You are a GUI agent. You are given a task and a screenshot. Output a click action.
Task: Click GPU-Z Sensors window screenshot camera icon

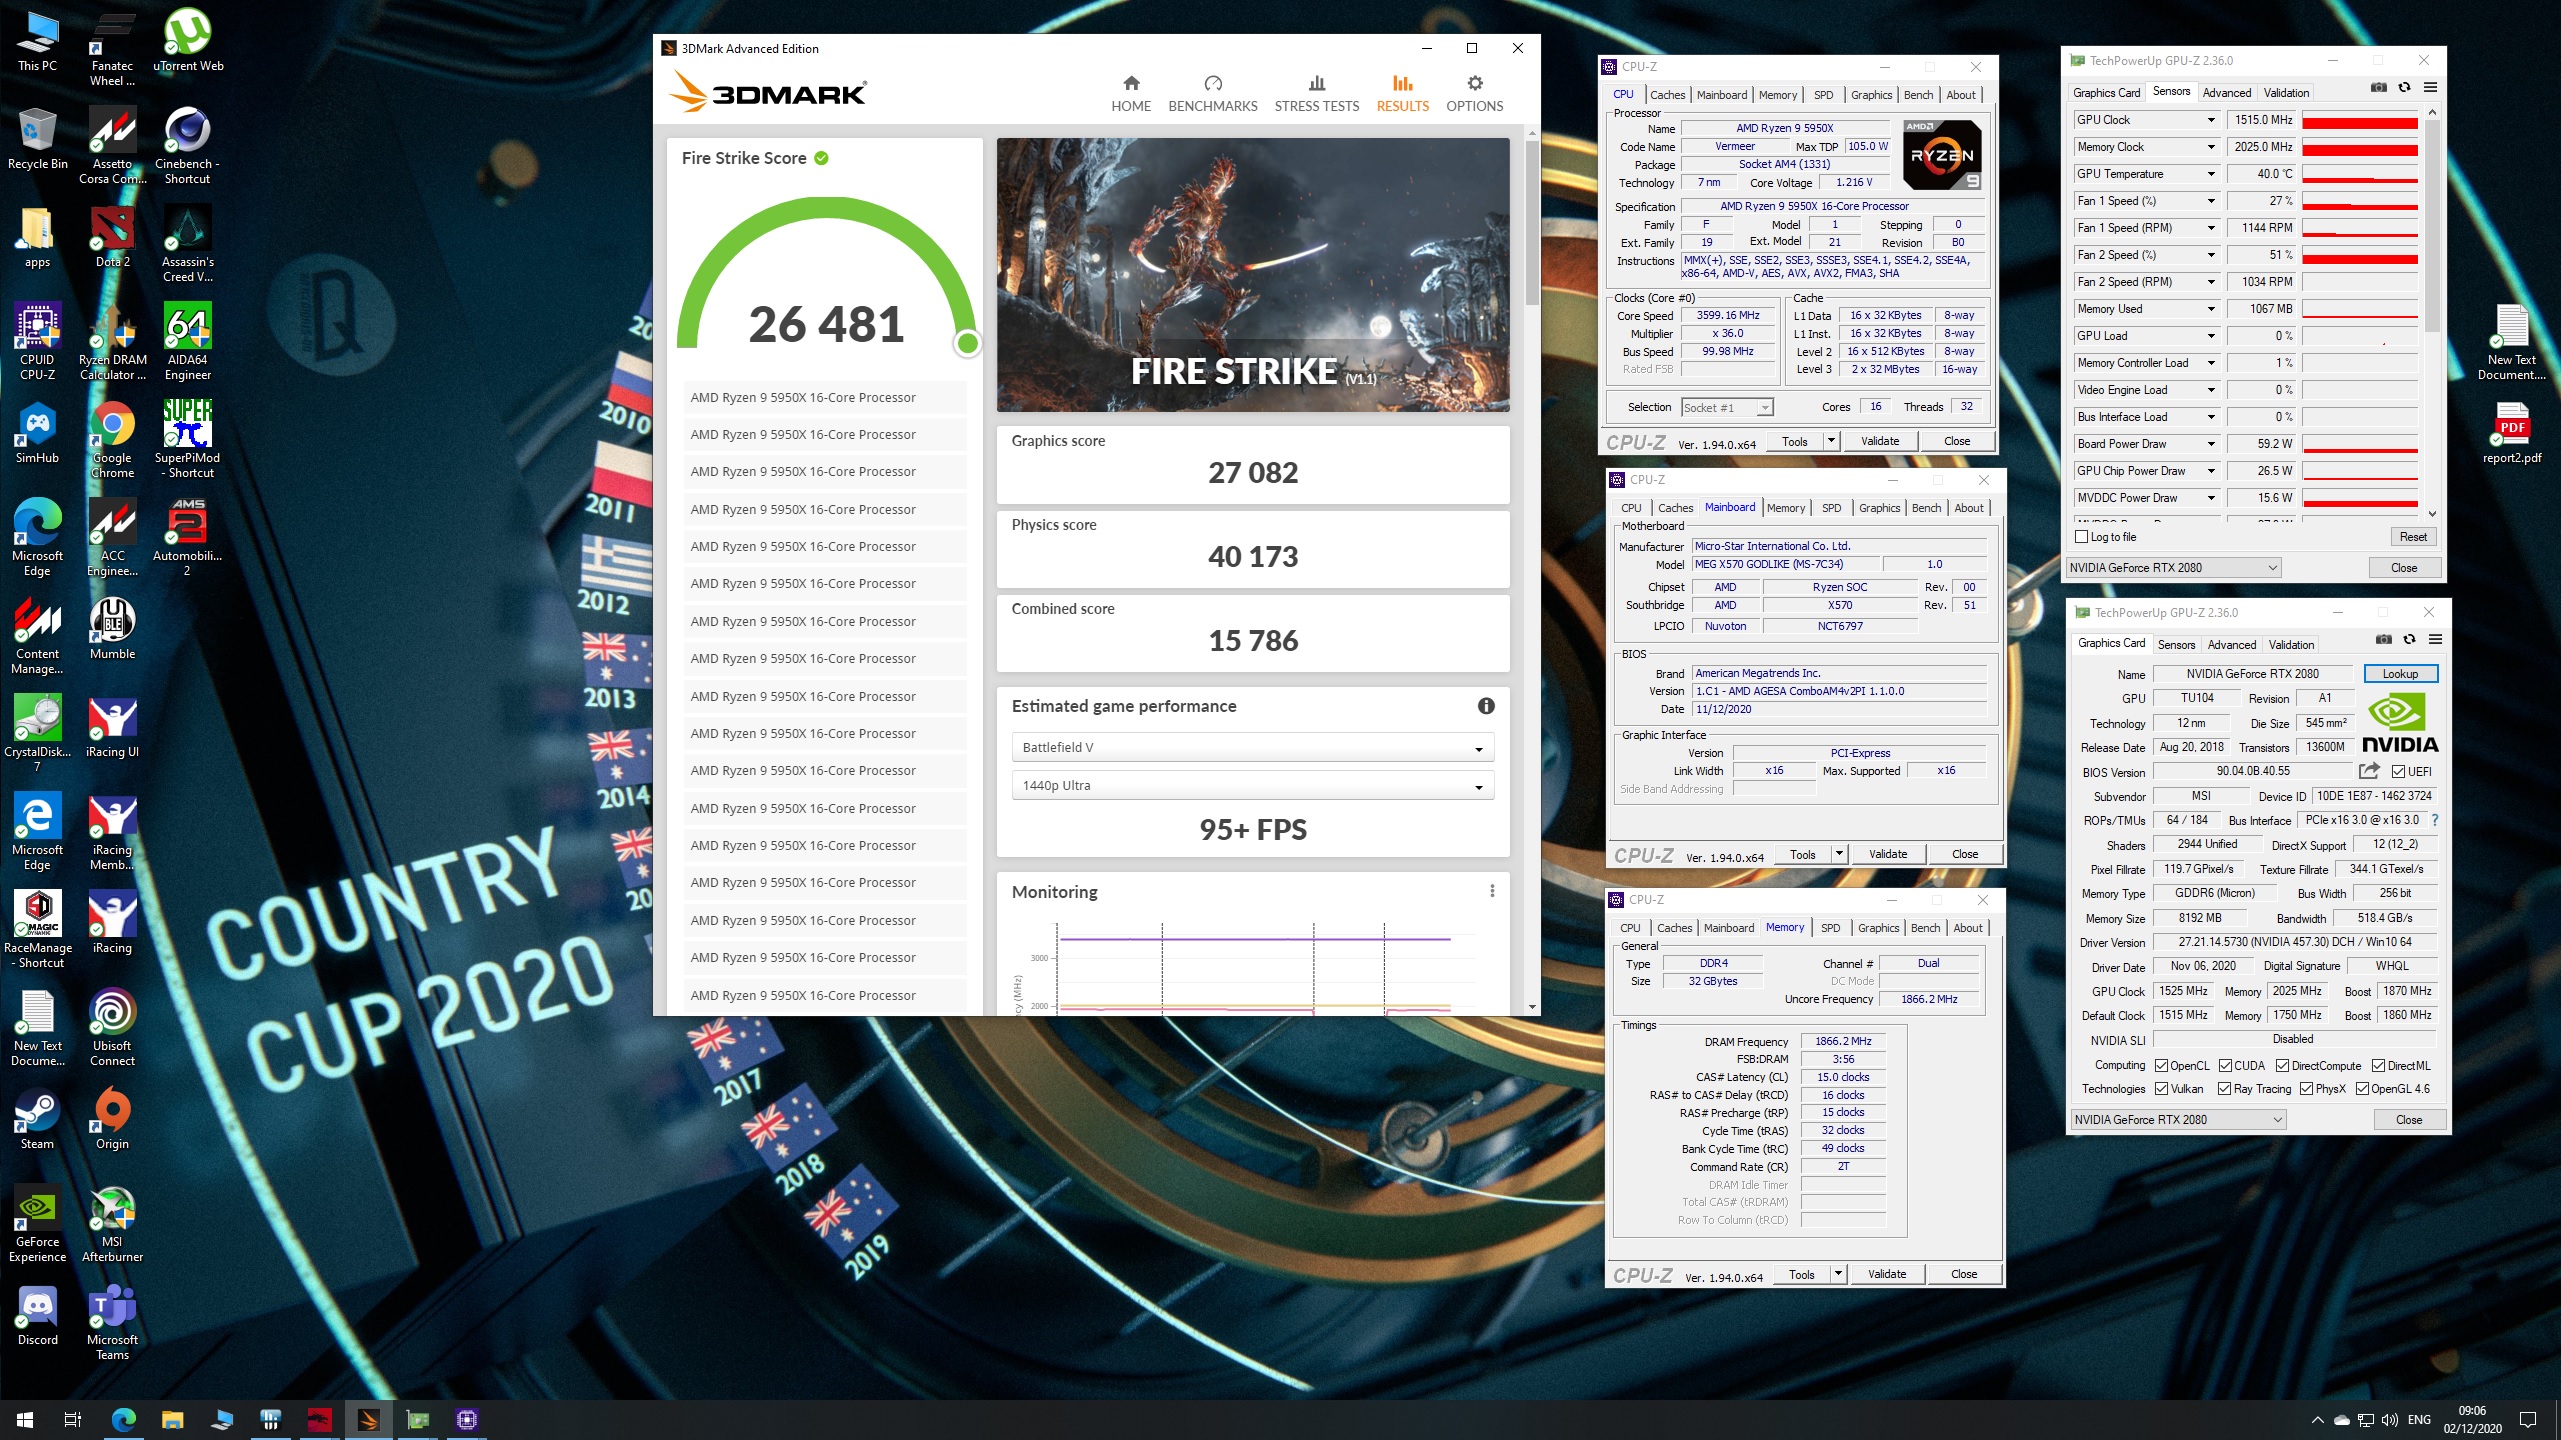pos(2378,88)
